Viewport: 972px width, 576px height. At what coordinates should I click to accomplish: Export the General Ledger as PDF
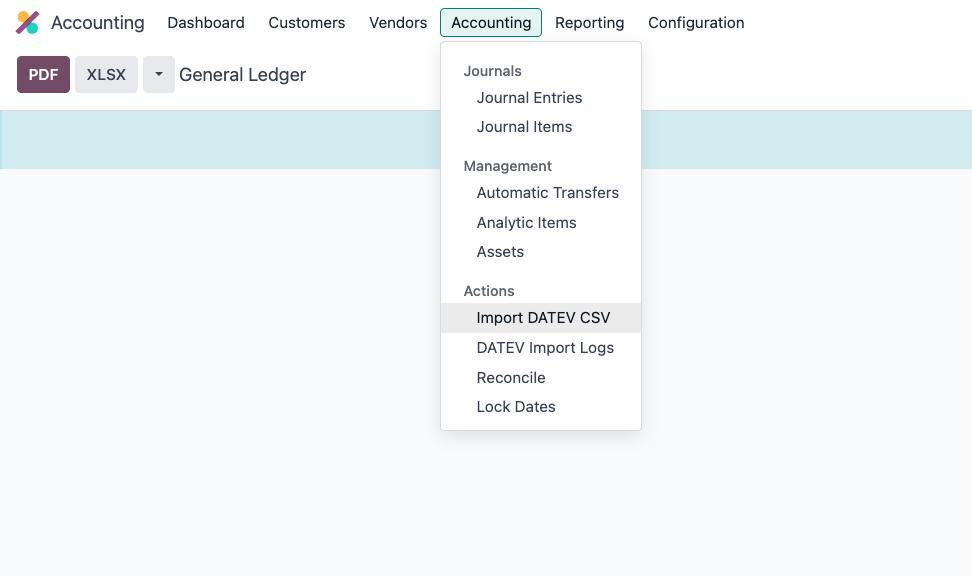43,74
